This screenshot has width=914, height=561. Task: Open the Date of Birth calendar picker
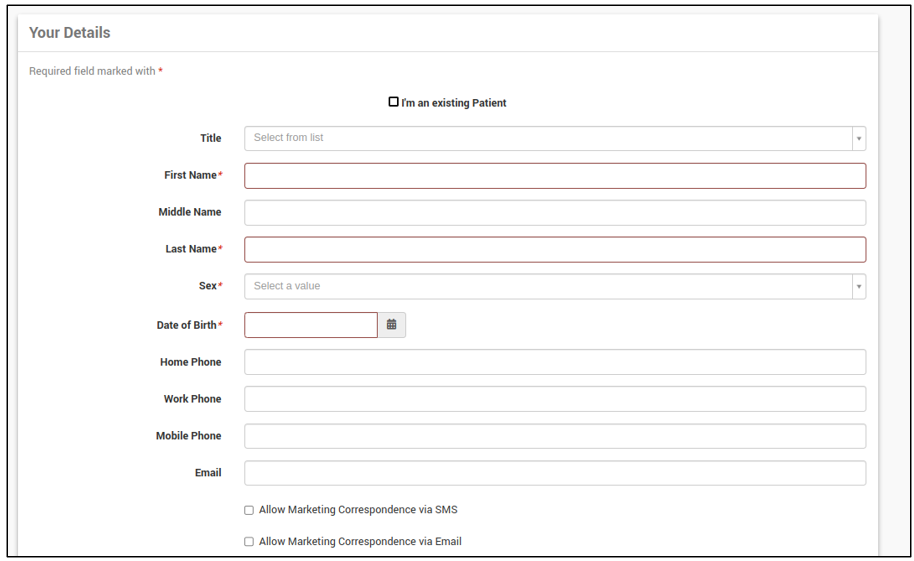tap(392, 325)
